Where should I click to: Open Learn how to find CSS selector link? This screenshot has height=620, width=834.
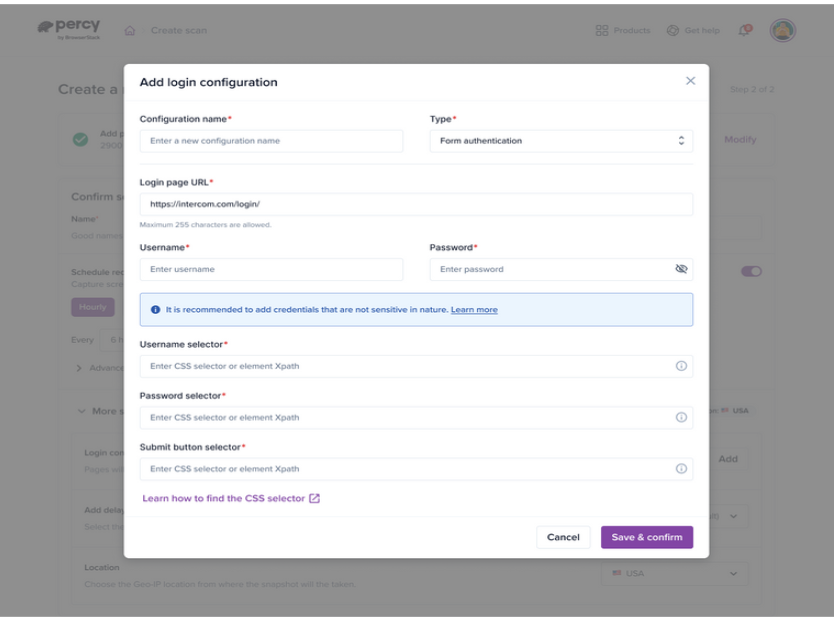[231, 498]
